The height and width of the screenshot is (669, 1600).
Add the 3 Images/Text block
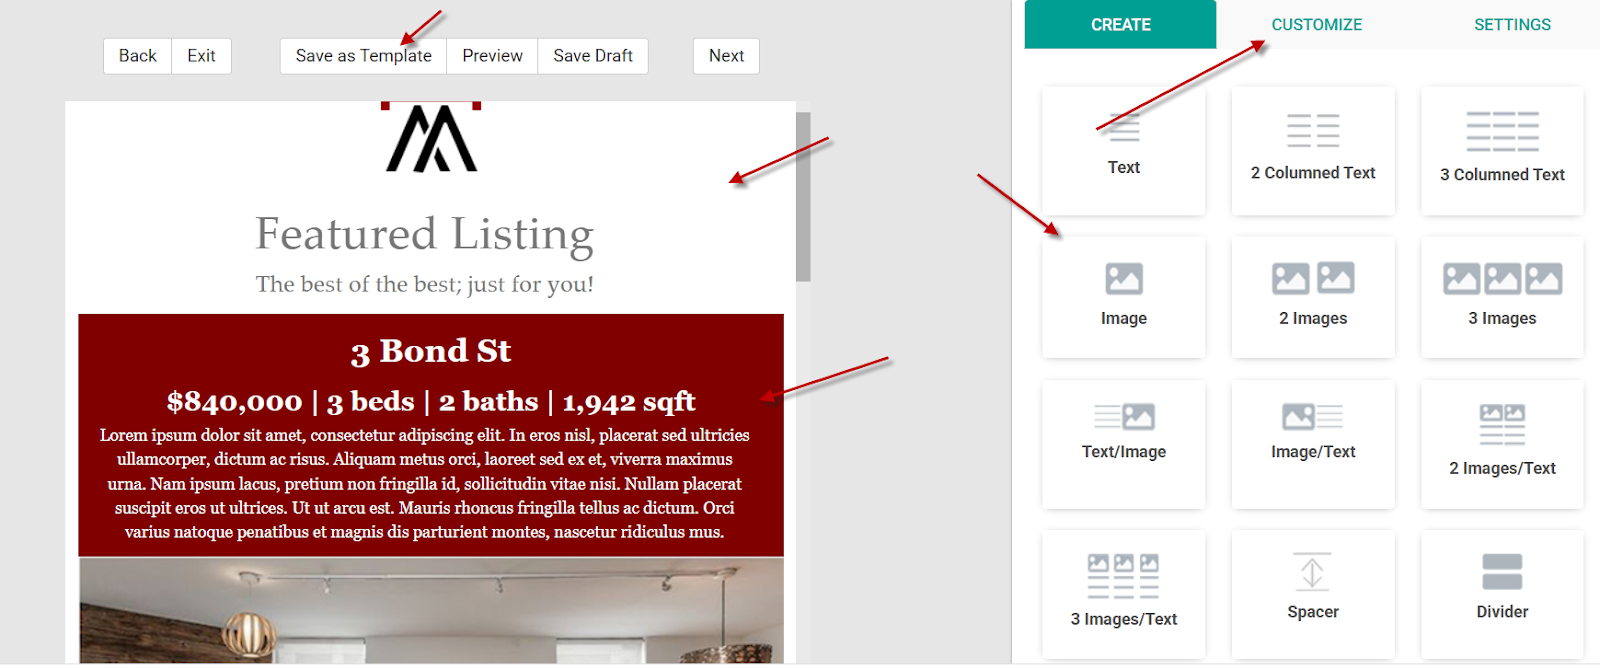coord(1123,593)
